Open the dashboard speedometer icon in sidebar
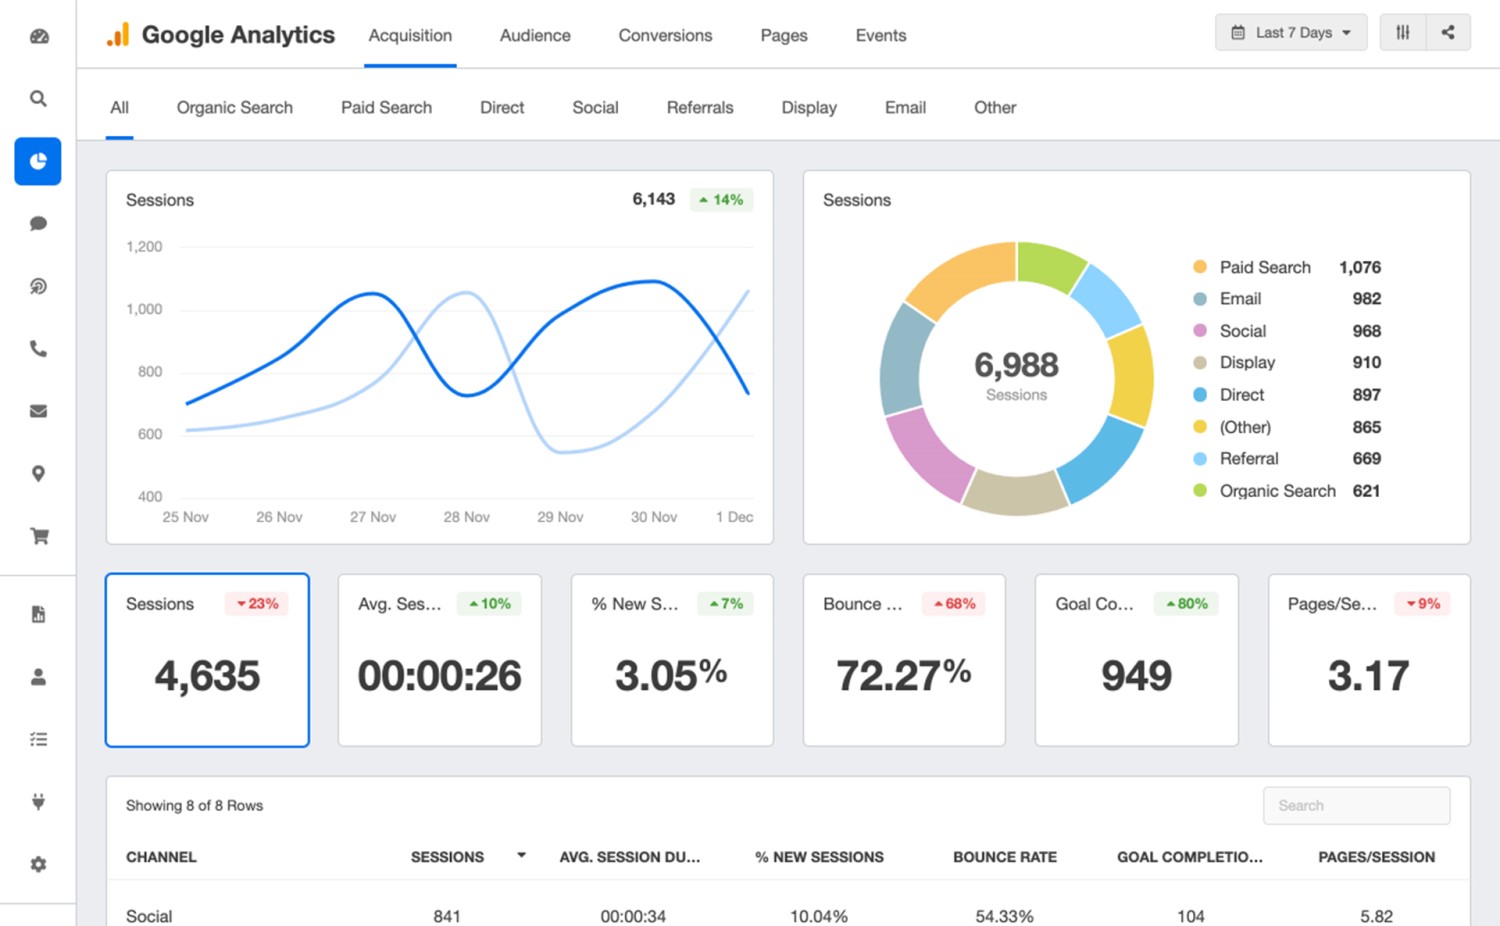Screen dimensions: 1500x926 [38, 36]
